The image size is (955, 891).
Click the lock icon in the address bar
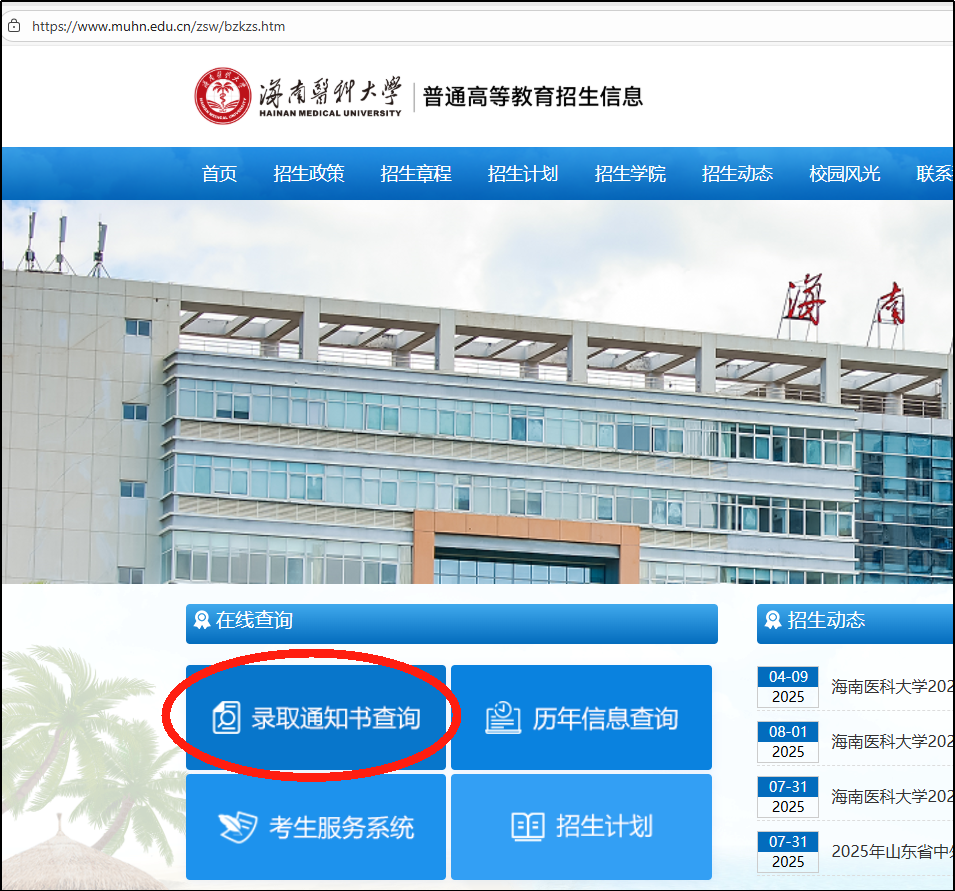(14, 25)
